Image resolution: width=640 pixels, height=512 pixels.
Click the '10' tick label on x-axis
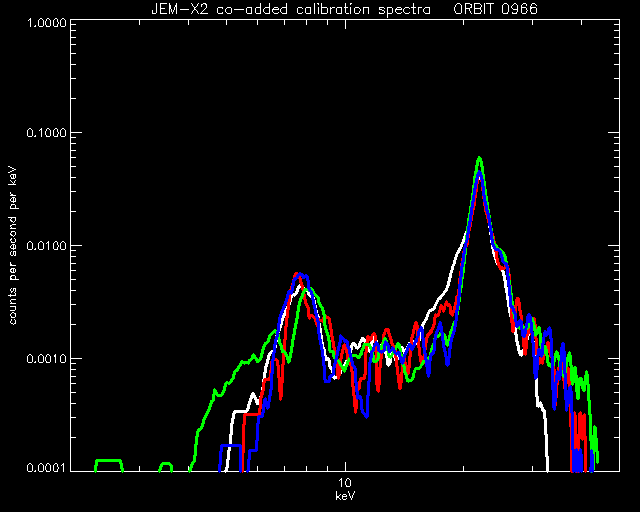click(345, 483)
